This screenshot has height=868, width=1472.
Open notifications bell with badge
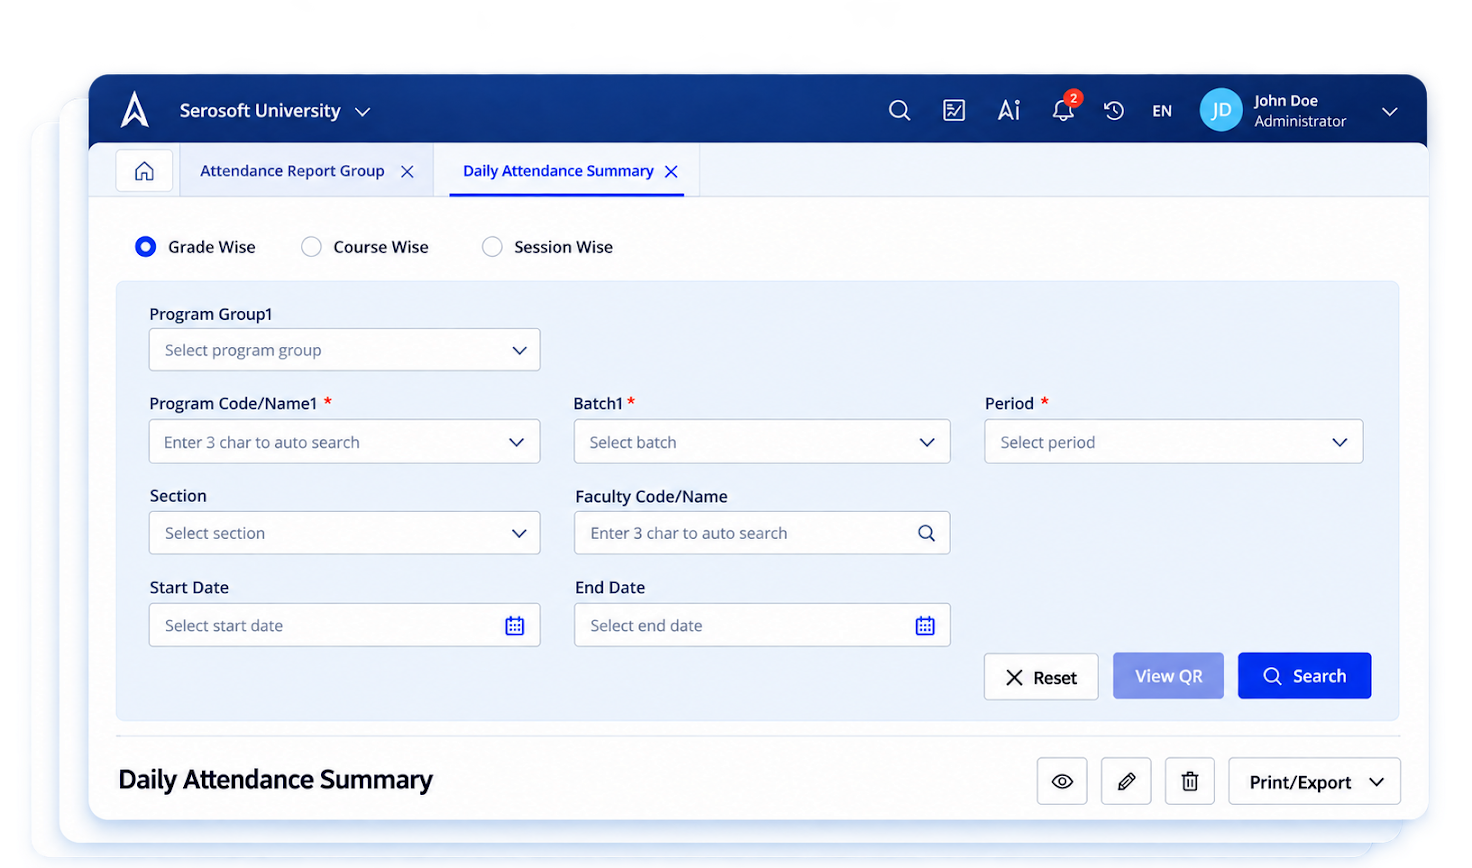click(x=1064, y=108)
